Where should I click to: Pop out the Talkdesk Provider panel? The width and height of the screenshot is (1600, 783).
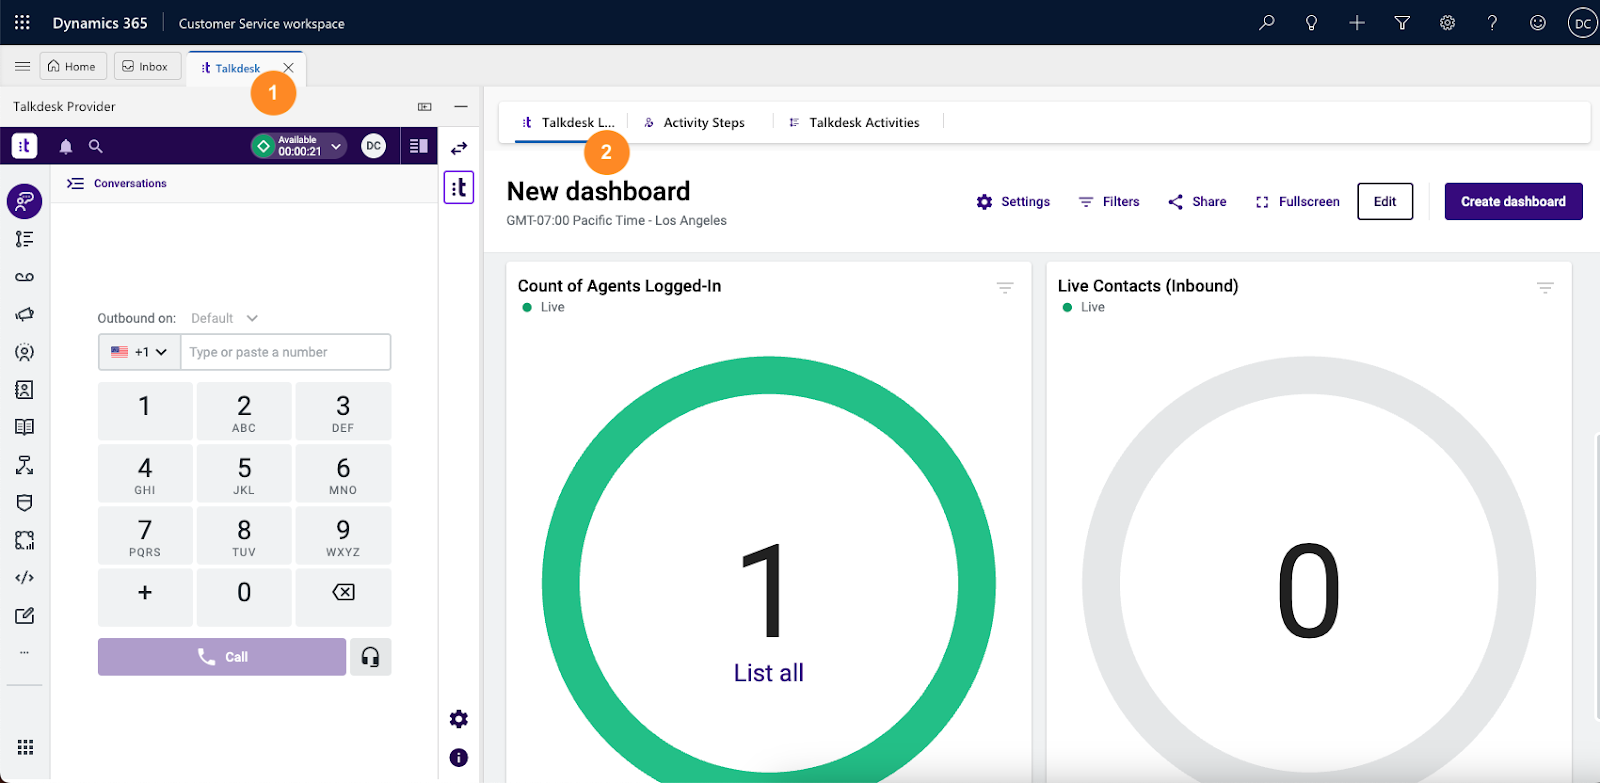coord(425,107)
